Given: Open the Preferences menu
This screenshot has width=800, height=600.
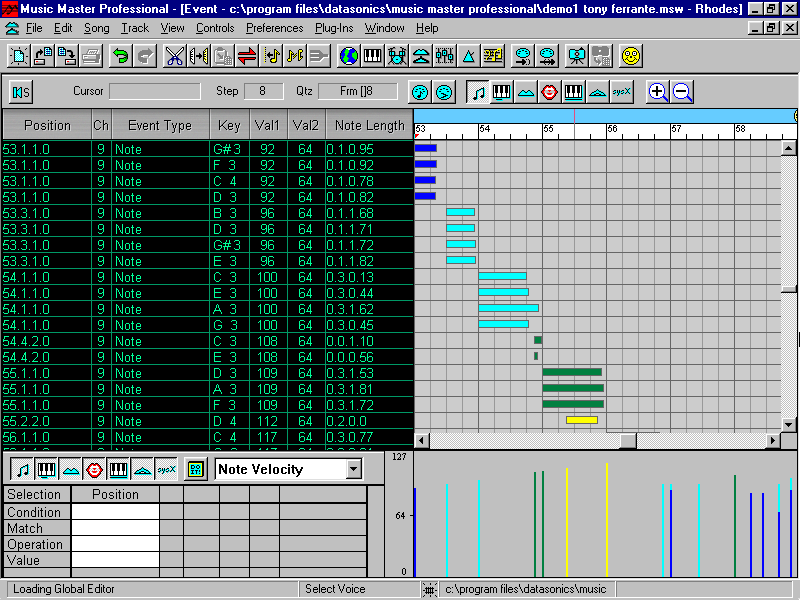Looking at the screenshot, I should click(x=274, y=28).
